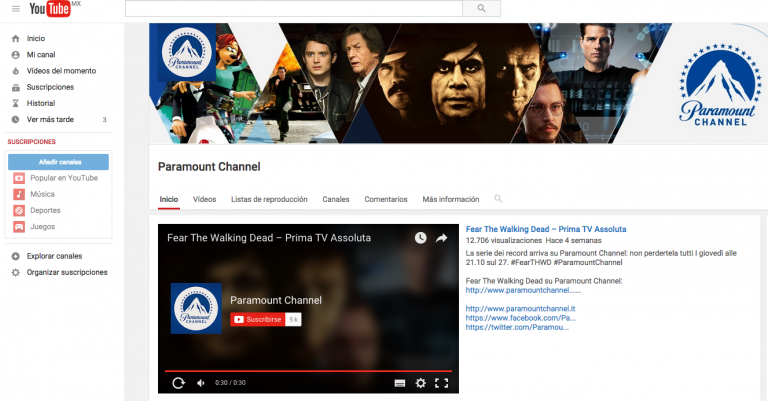
Task: Click the Paramount avatar on the banner
Action: (187, 52)
